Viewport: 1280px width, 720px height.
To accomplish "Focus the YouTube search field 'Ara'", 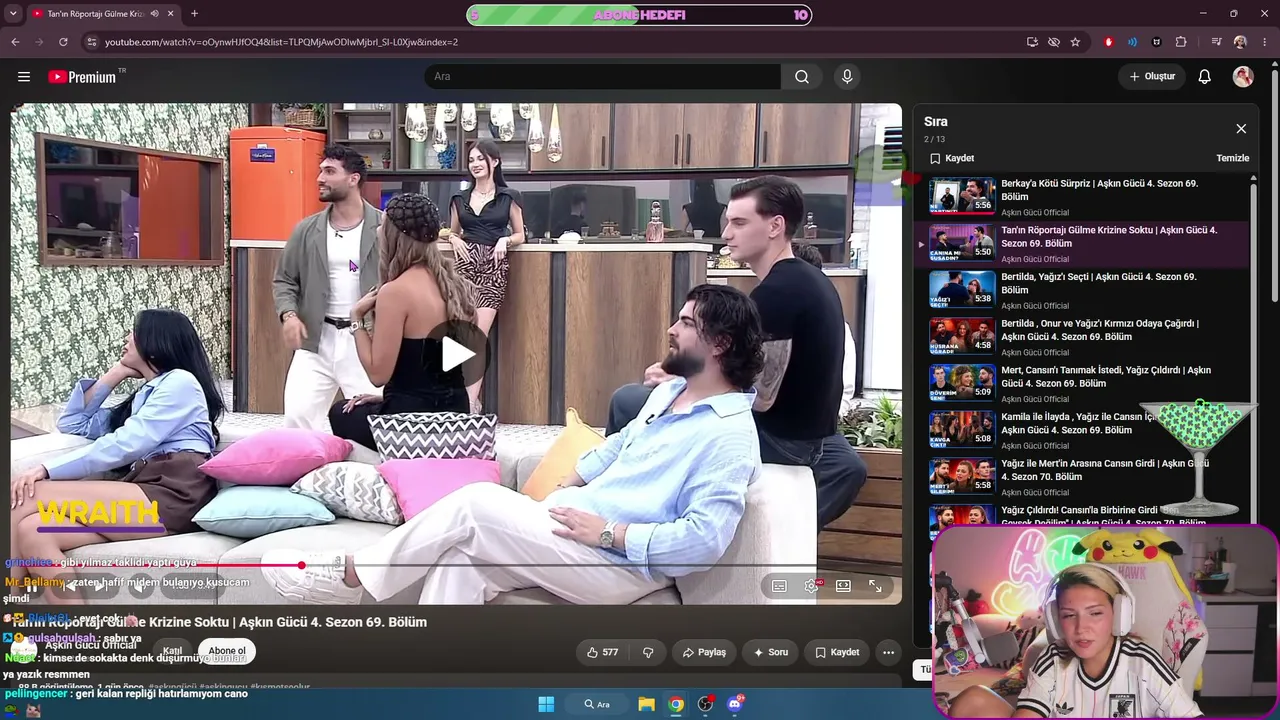I will pos(602,77).
